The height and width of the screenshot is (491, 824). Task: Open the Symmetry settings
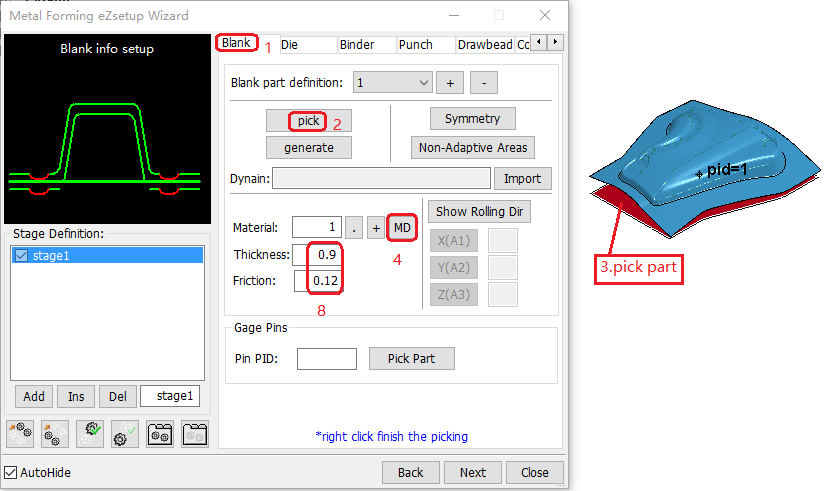[x=472, y=119]
